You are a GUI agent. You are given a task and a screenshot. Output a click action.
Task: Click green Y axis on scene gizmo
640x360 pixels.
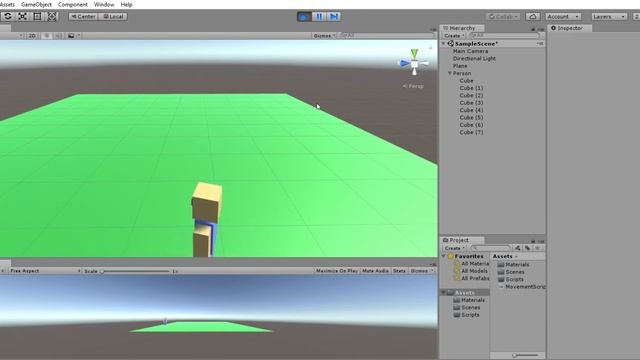[414, 53]
